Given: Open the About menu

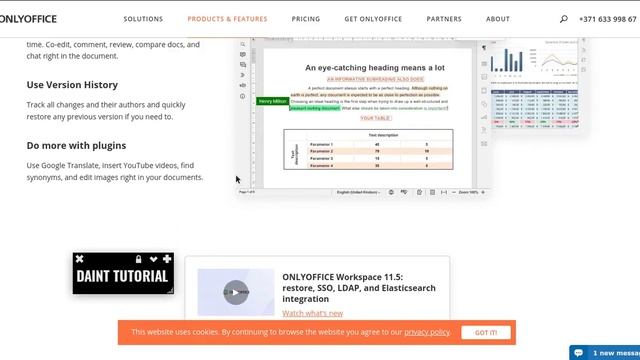Looking at the screenshot, I should (x=498, y=19).
